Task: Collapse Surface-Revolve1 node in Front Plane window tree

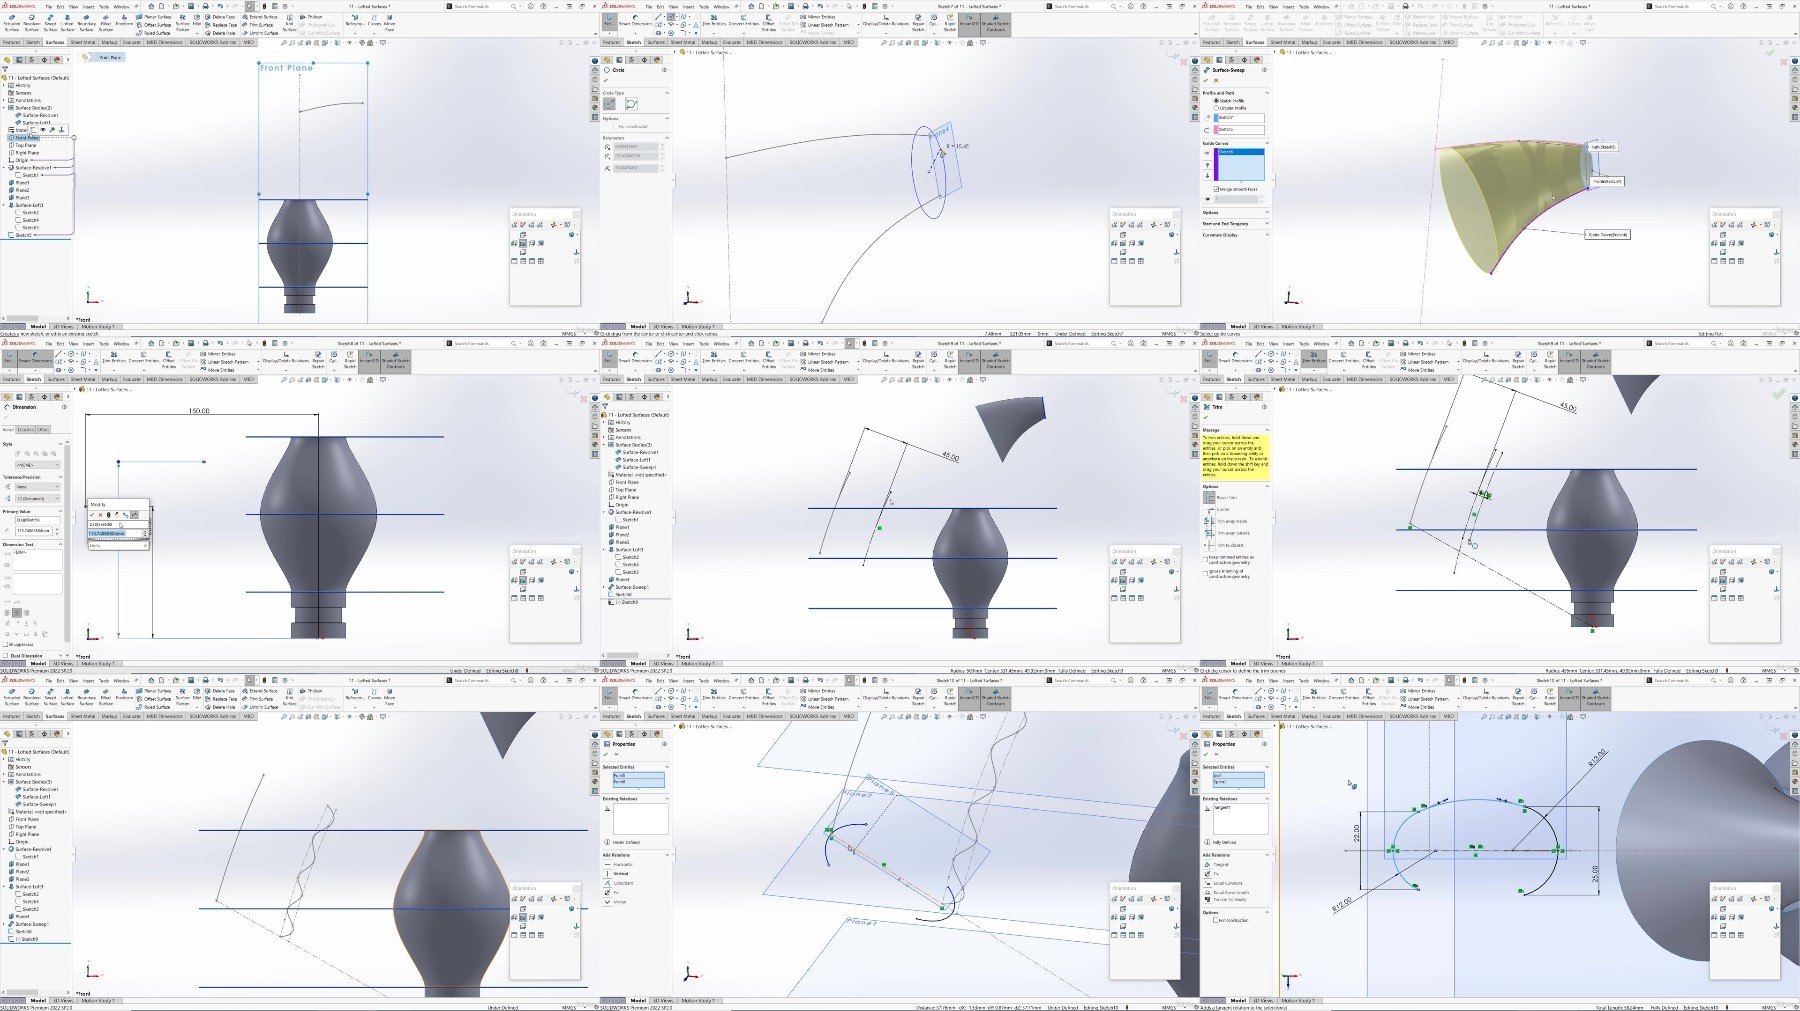Action: pos(6,168)
